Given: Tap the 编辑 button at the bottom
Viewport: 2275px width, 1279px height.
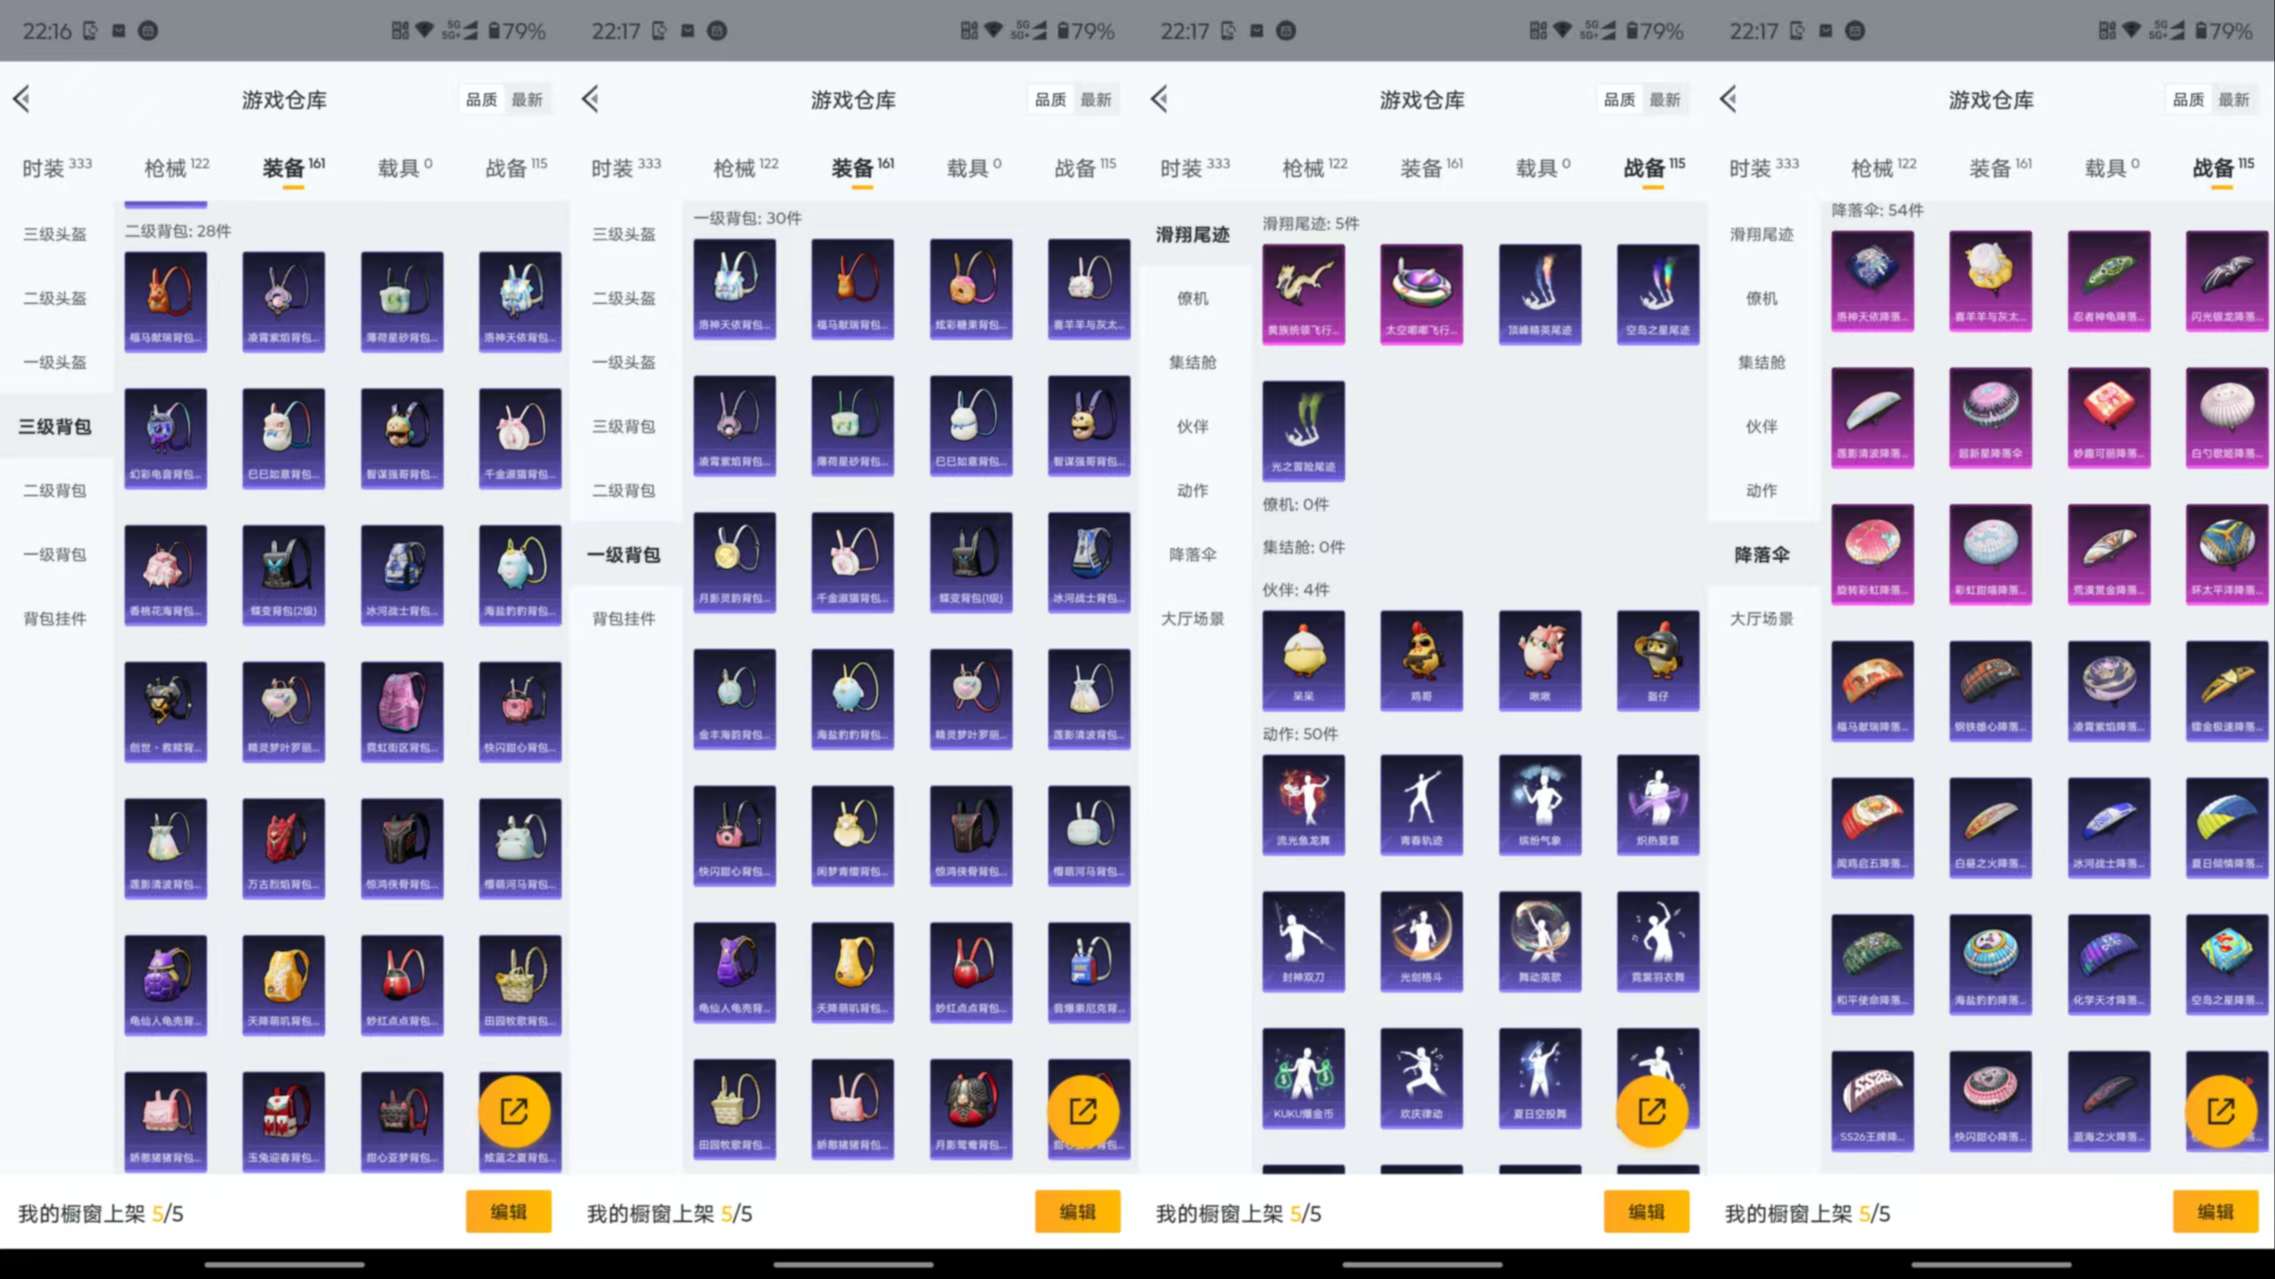Looking at the screenshot, I should pyautogui.click(x=508, y=1211).
